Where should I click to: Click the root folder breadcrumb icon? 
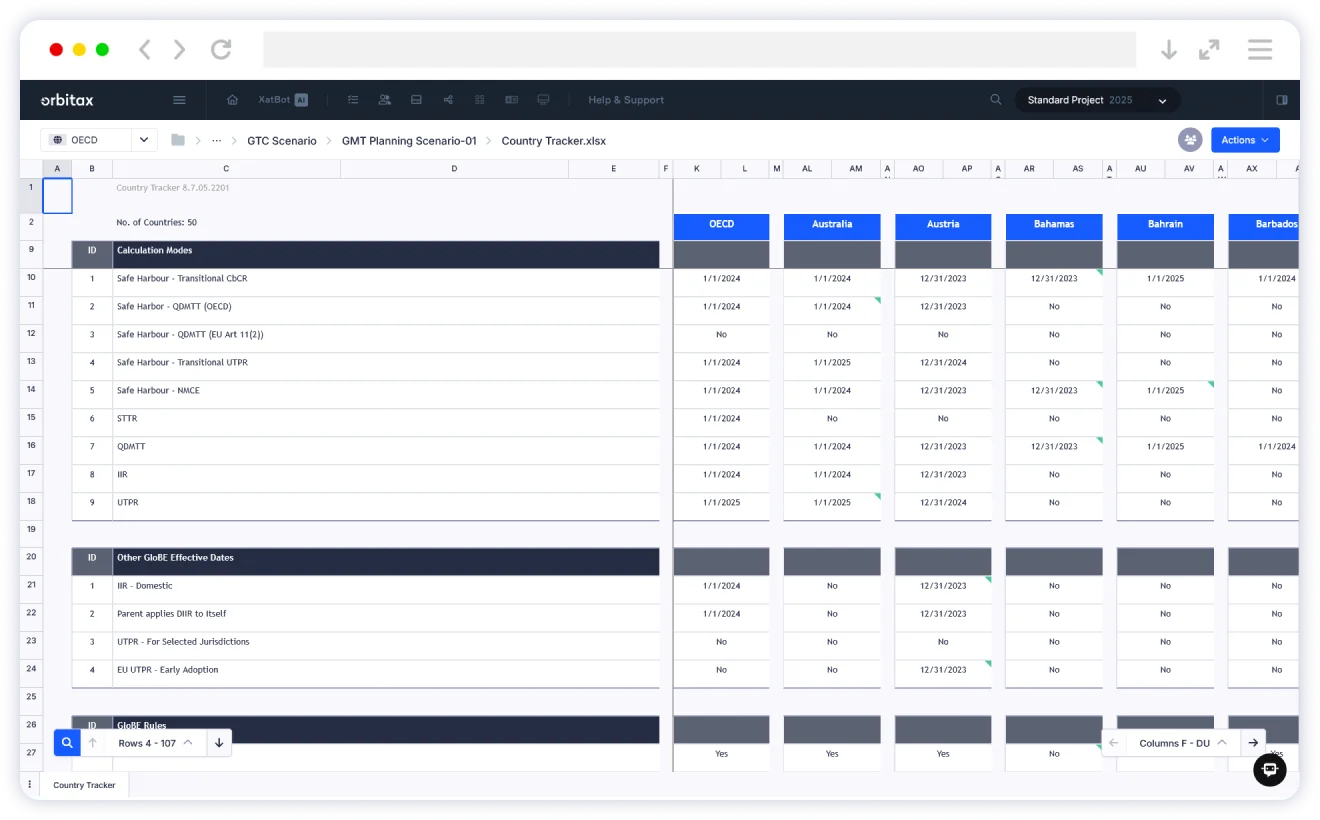coord(178,140)
